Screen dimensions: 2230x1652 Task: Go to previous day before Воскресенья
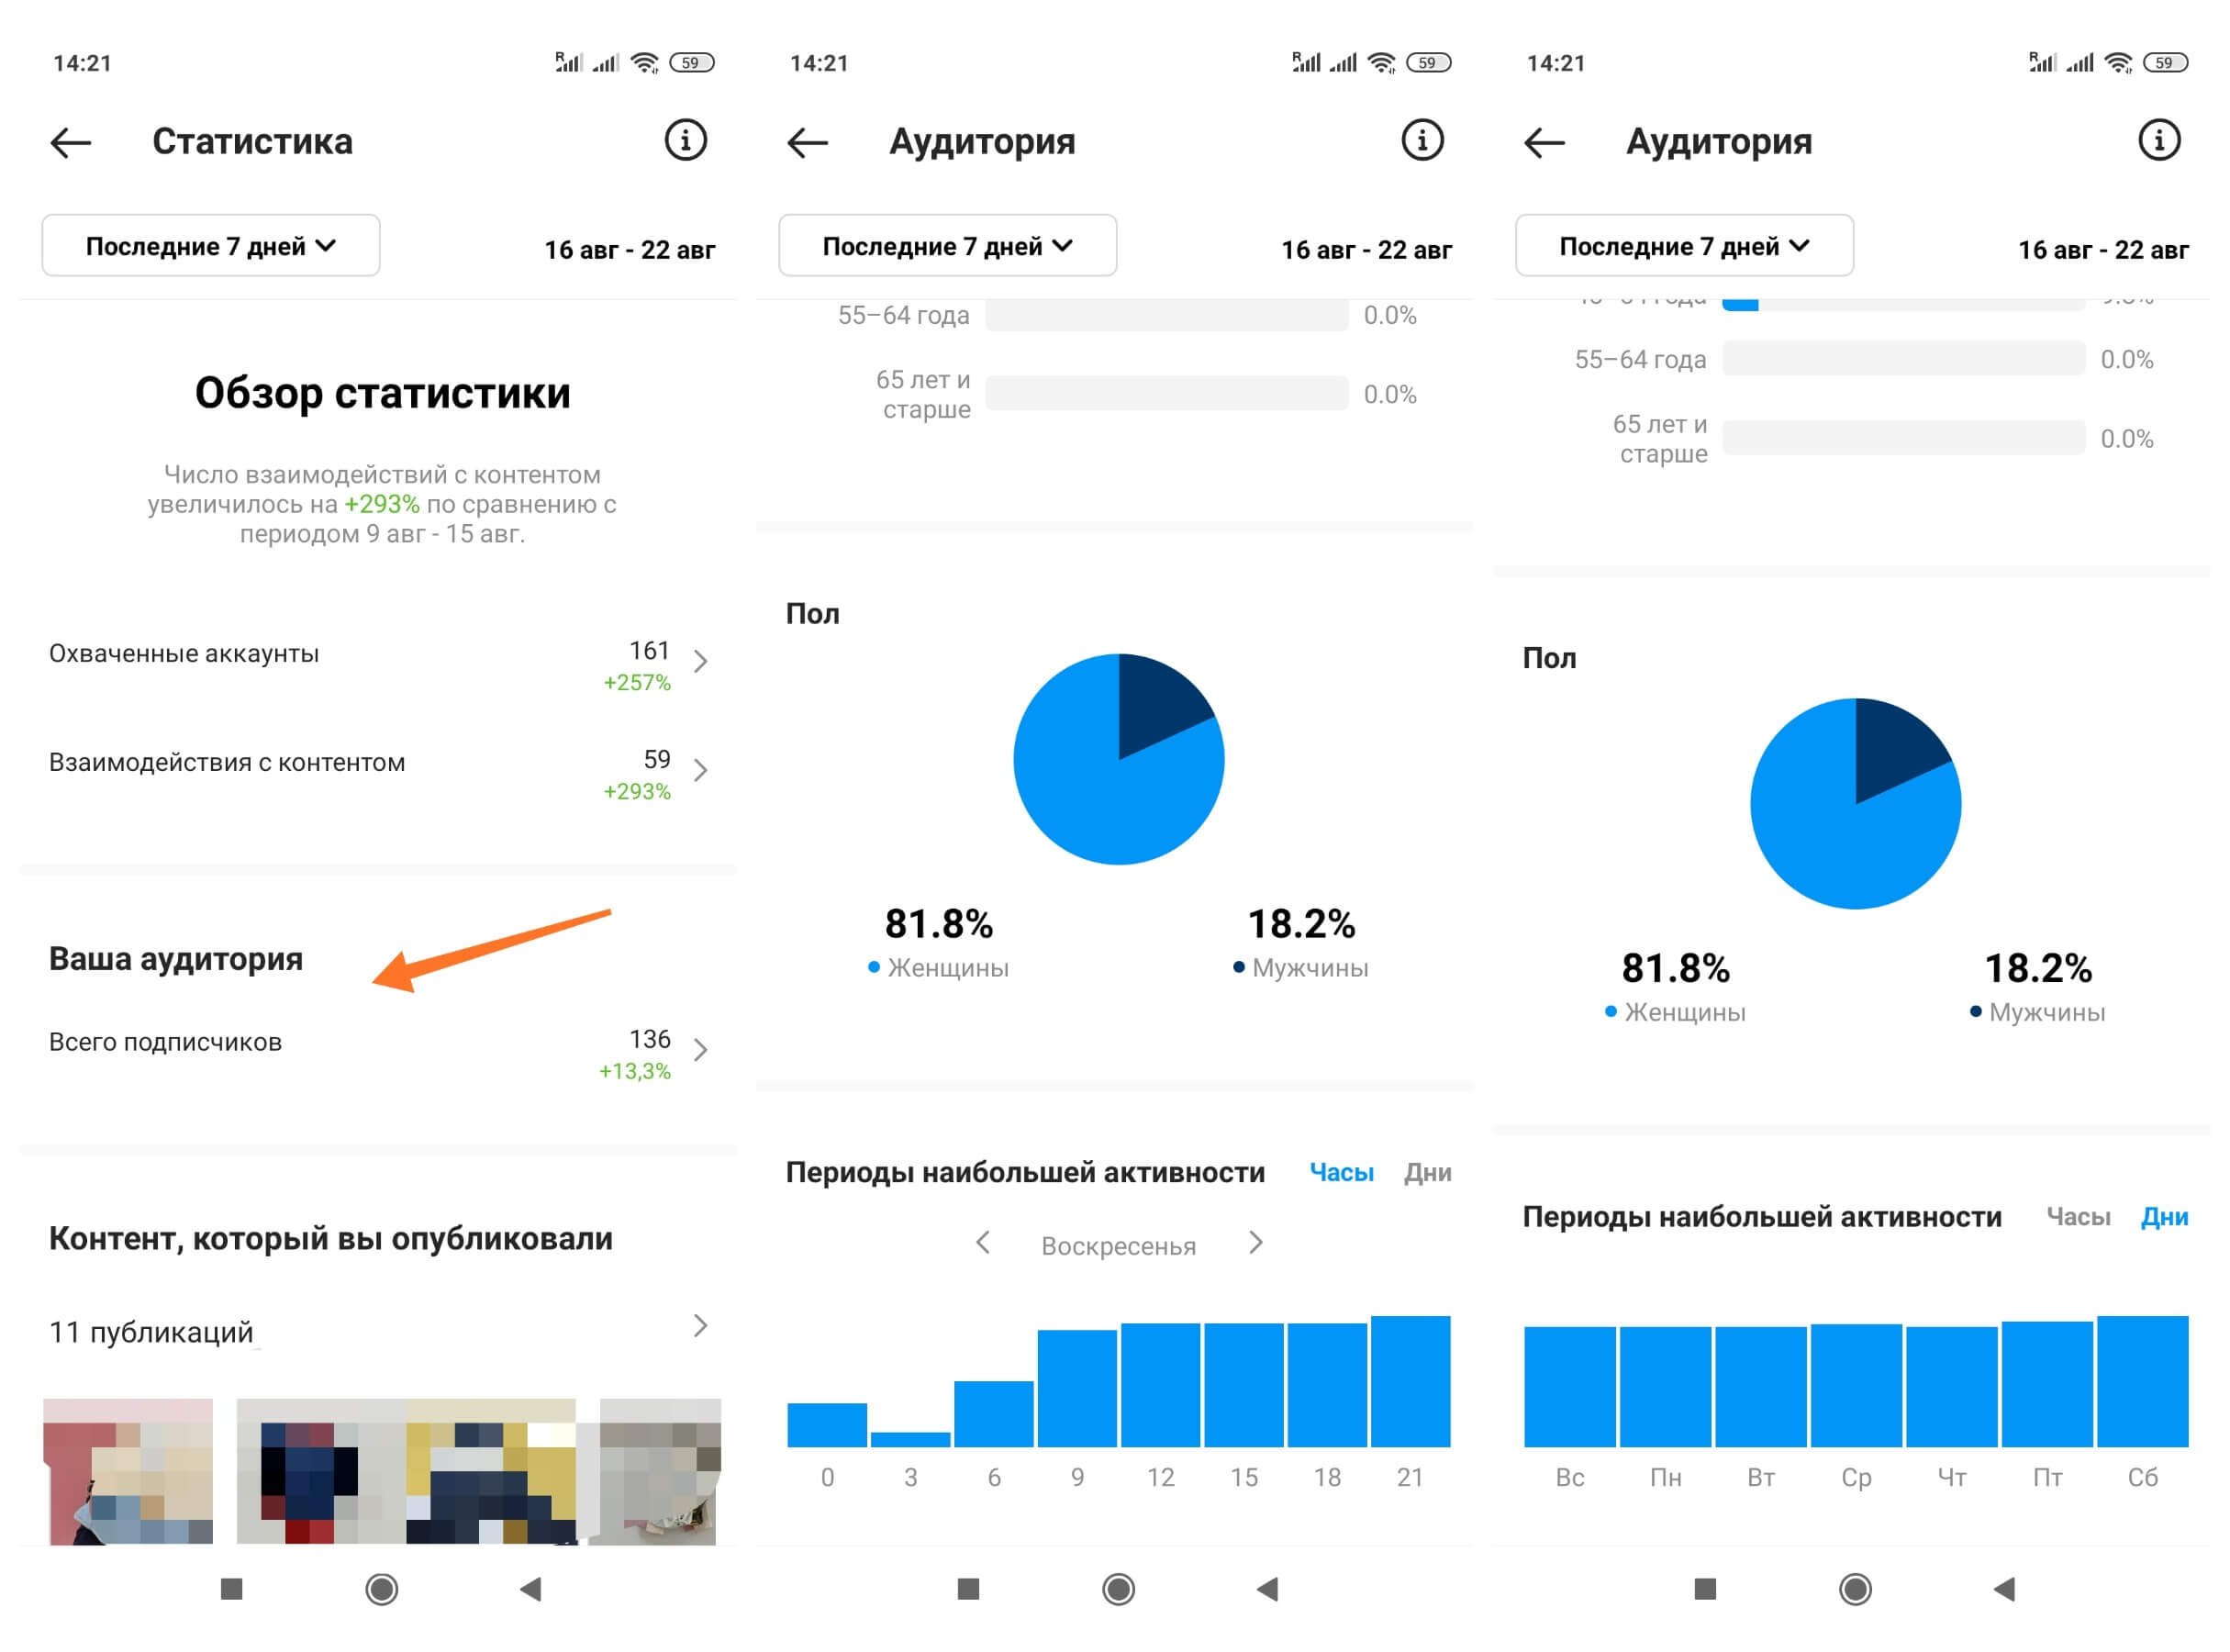(983, 1244)
